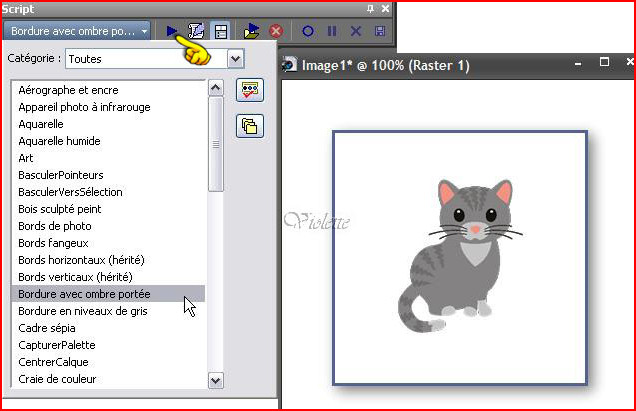Image resolution: width=636 pixels, height=411 pixels.
Task: Select 'Bordure avec ombre portée' script
Action: (98, 294)
